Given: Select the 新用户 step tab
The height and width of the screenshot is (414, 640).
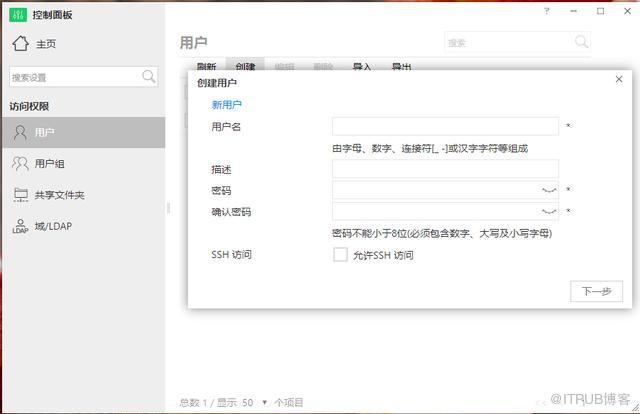Looking at the screenshot, I should 227,105.
